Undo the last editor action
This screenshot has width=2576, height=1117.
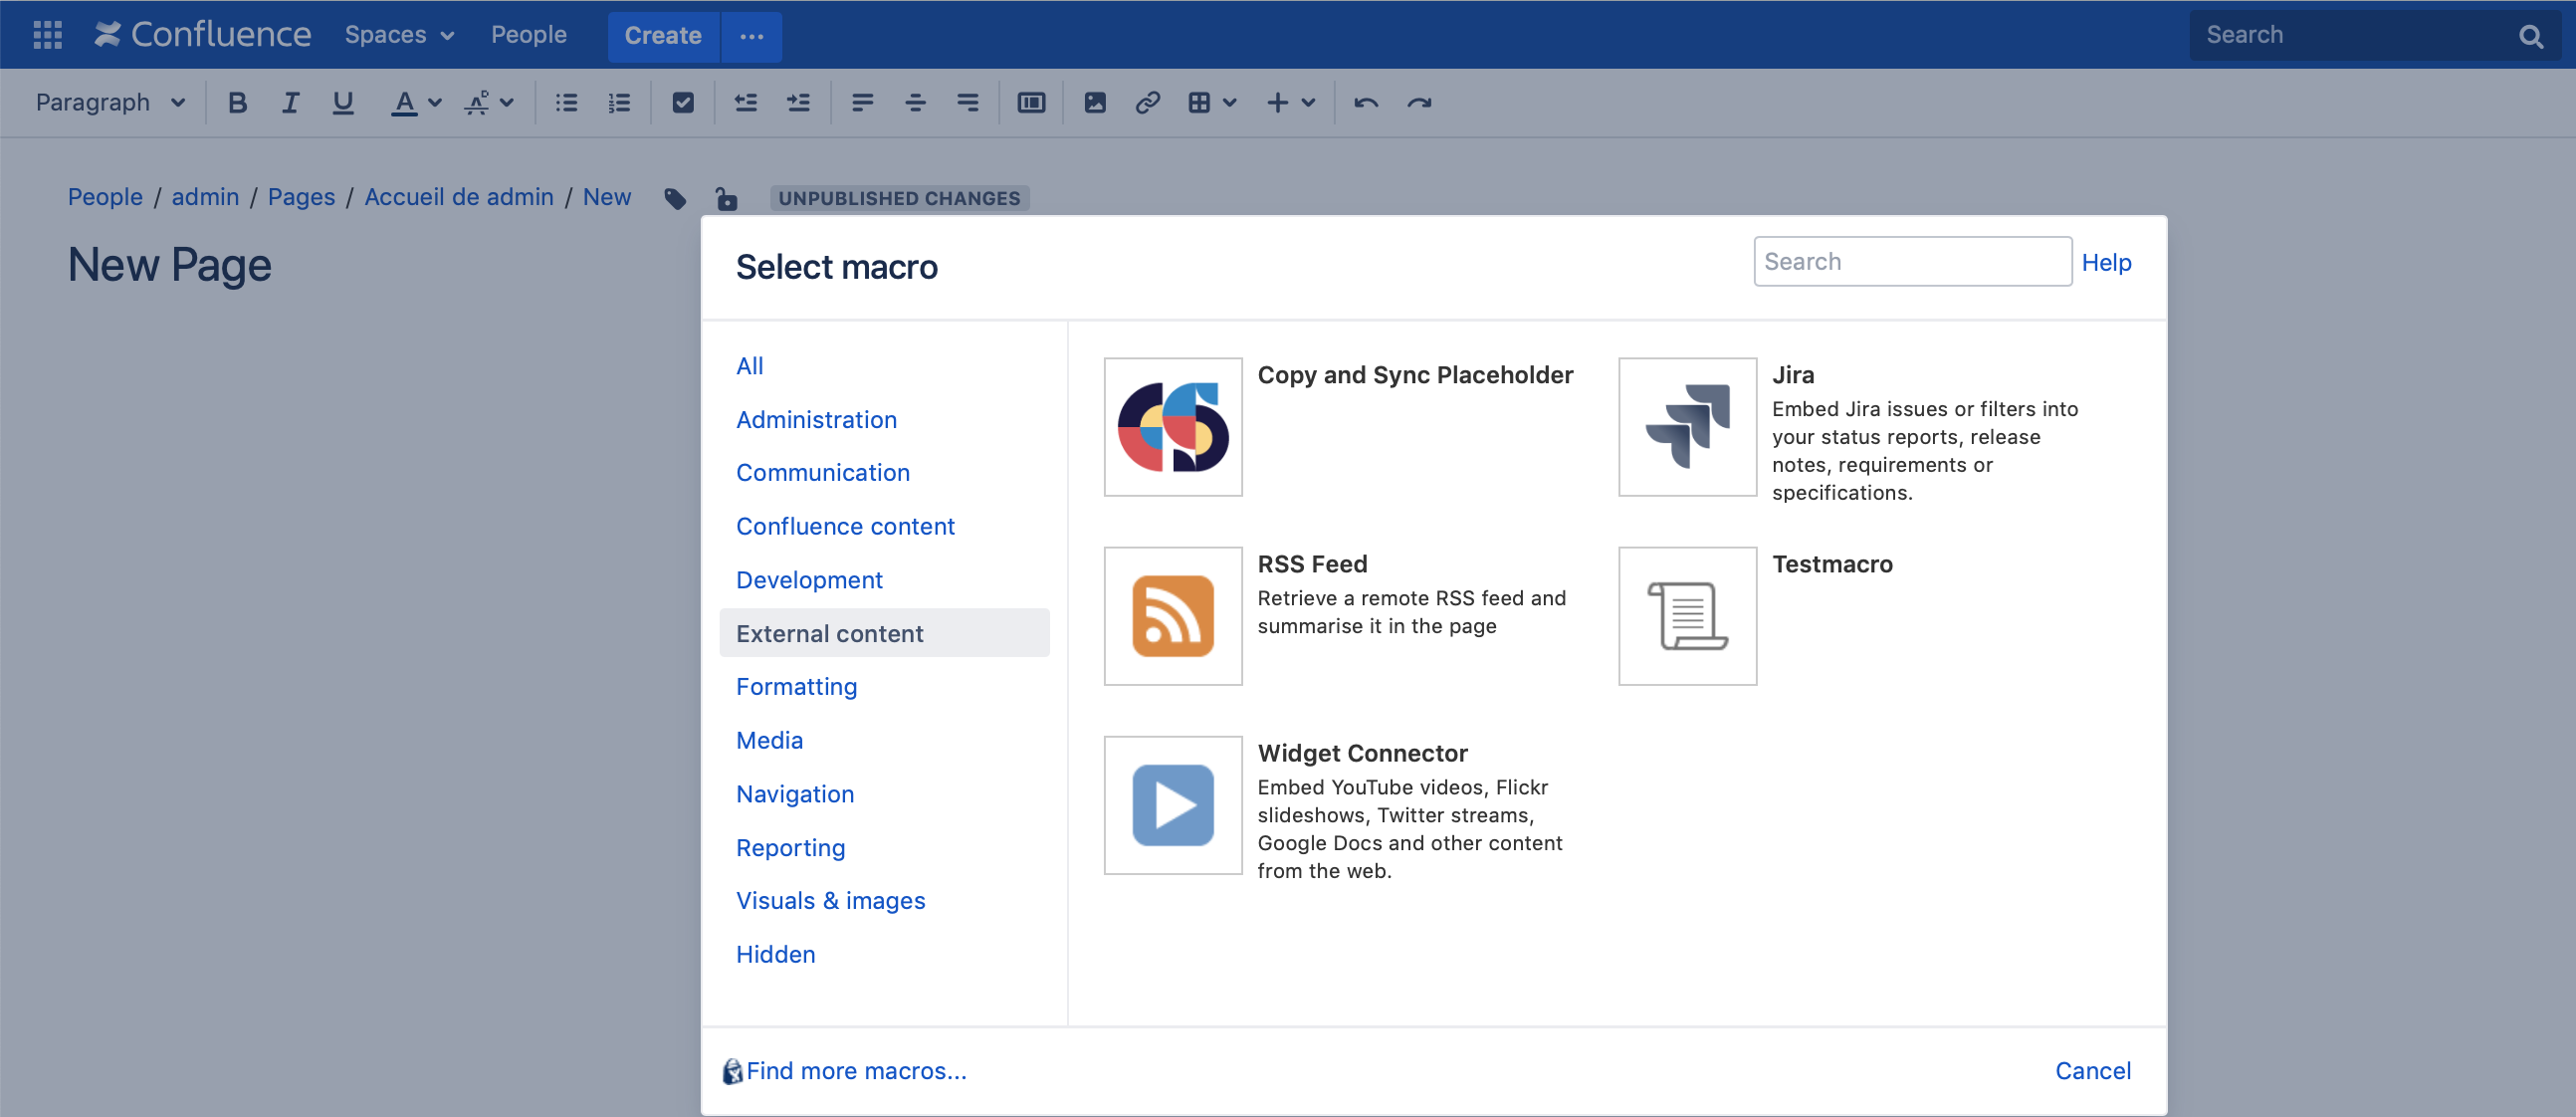coord(1365,102)
